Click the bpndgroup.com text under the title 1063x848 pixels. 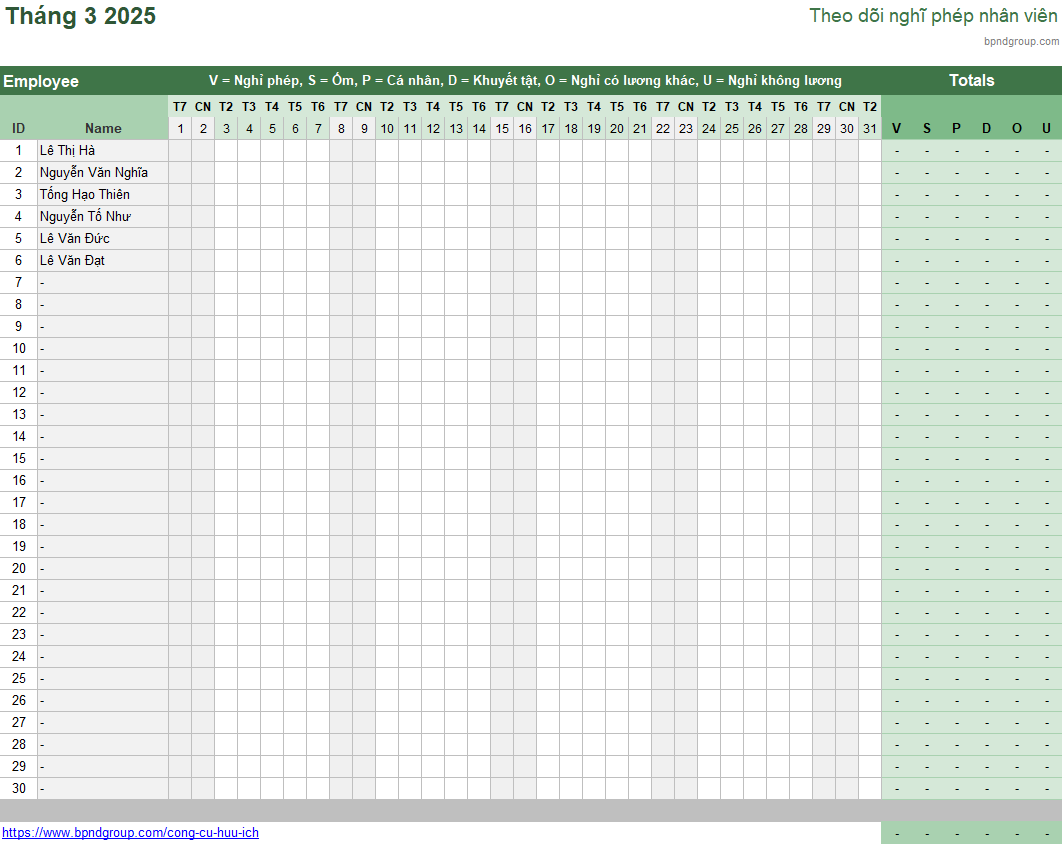(x=1021, y=41)
